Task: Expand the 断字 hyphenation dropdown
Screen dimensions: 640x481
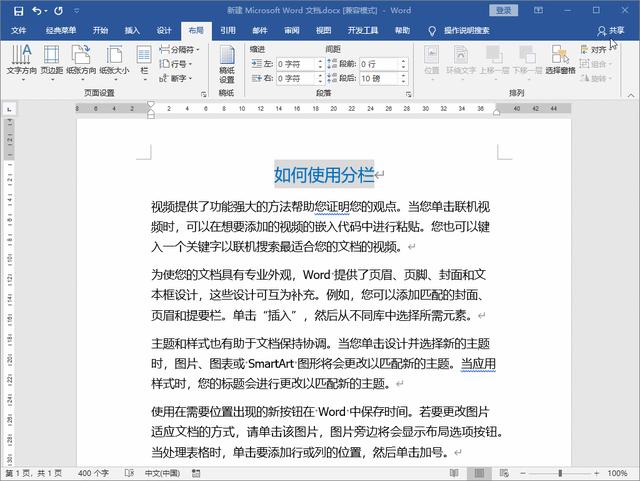Action: tap(176, 78)
